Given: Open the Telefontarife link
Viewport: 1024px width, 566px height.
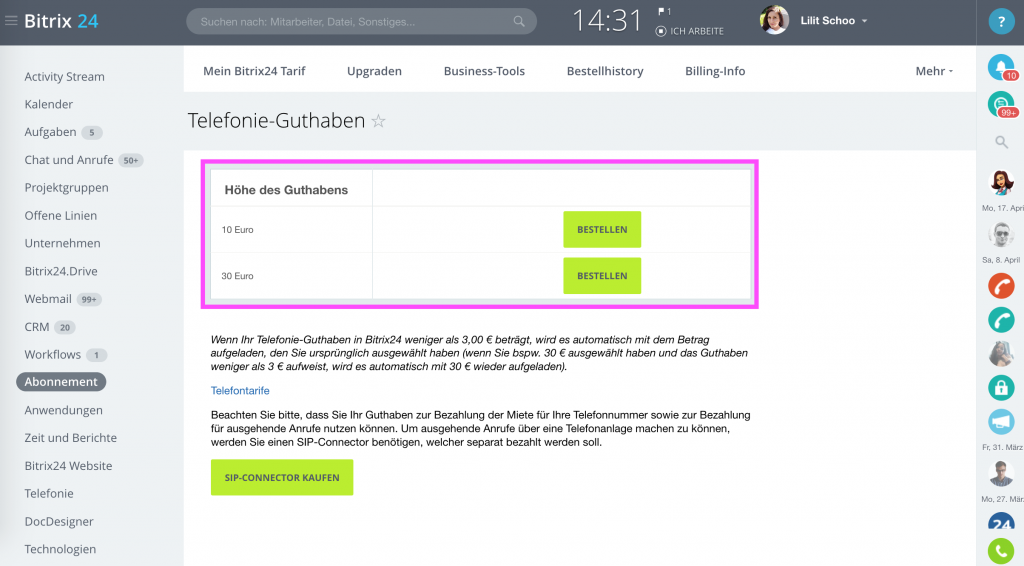Looking at the screenshot, I should coord(240,390).
